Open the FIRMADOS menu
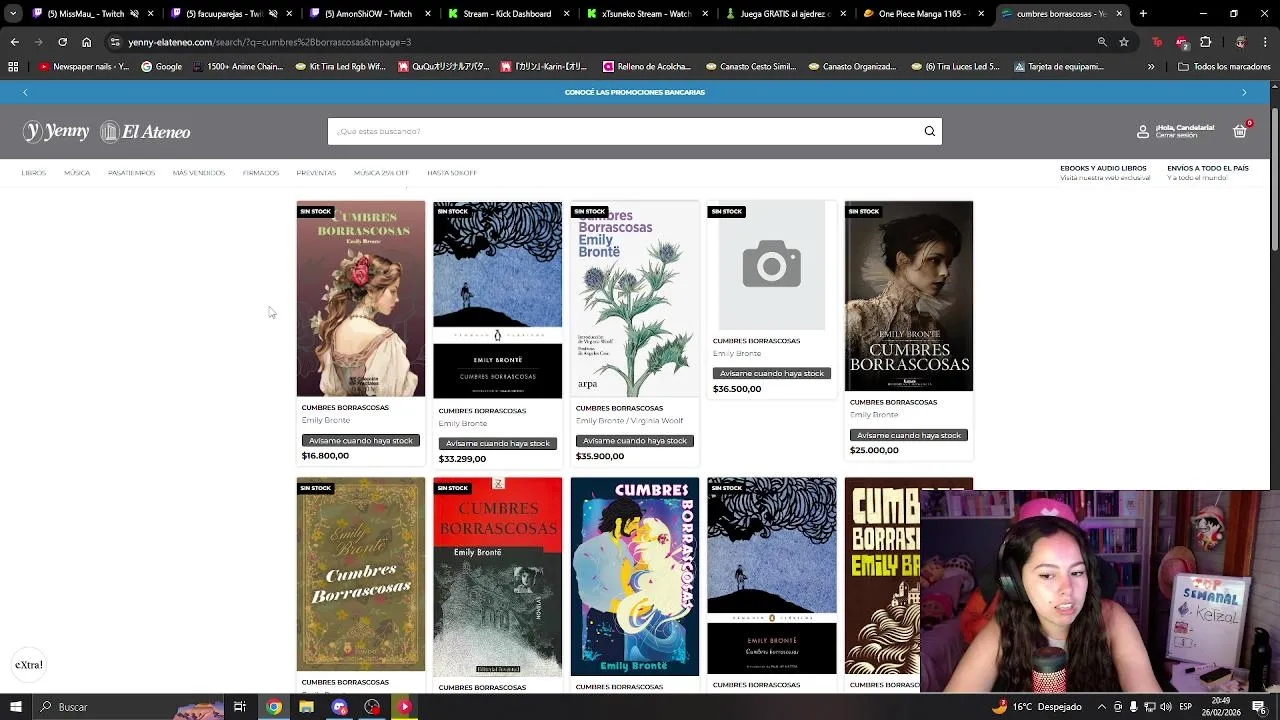Viewport: 1280px width, 720px height. [x=260, y=173]
